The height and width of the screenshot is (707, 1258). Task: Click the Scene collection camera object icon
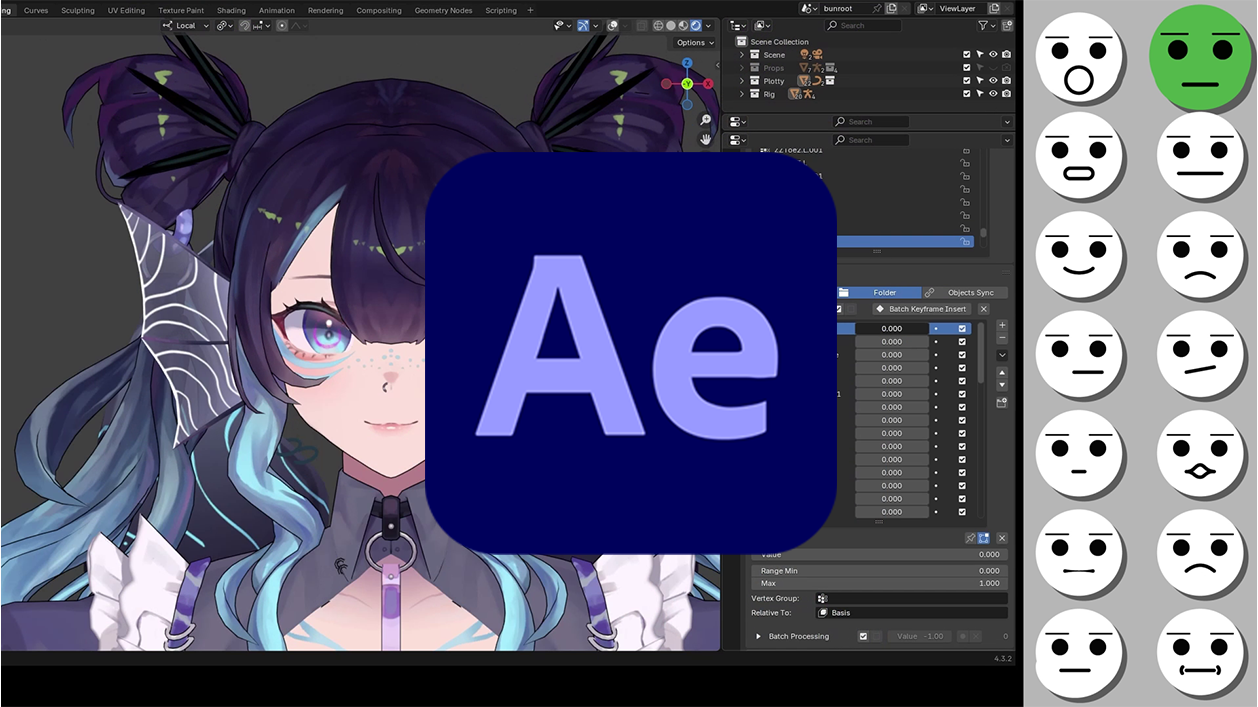(818, 55)
